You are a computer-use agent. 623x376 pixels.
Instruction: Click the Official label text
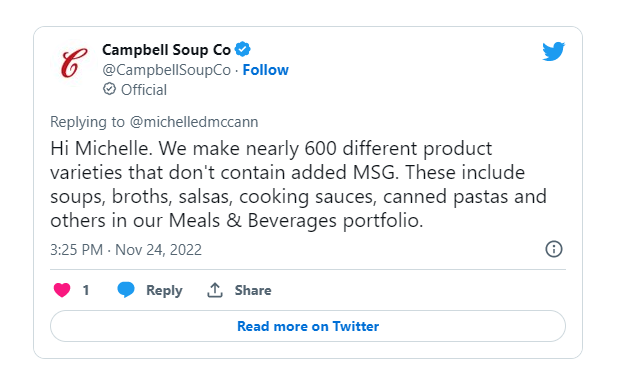coord(144,90)
